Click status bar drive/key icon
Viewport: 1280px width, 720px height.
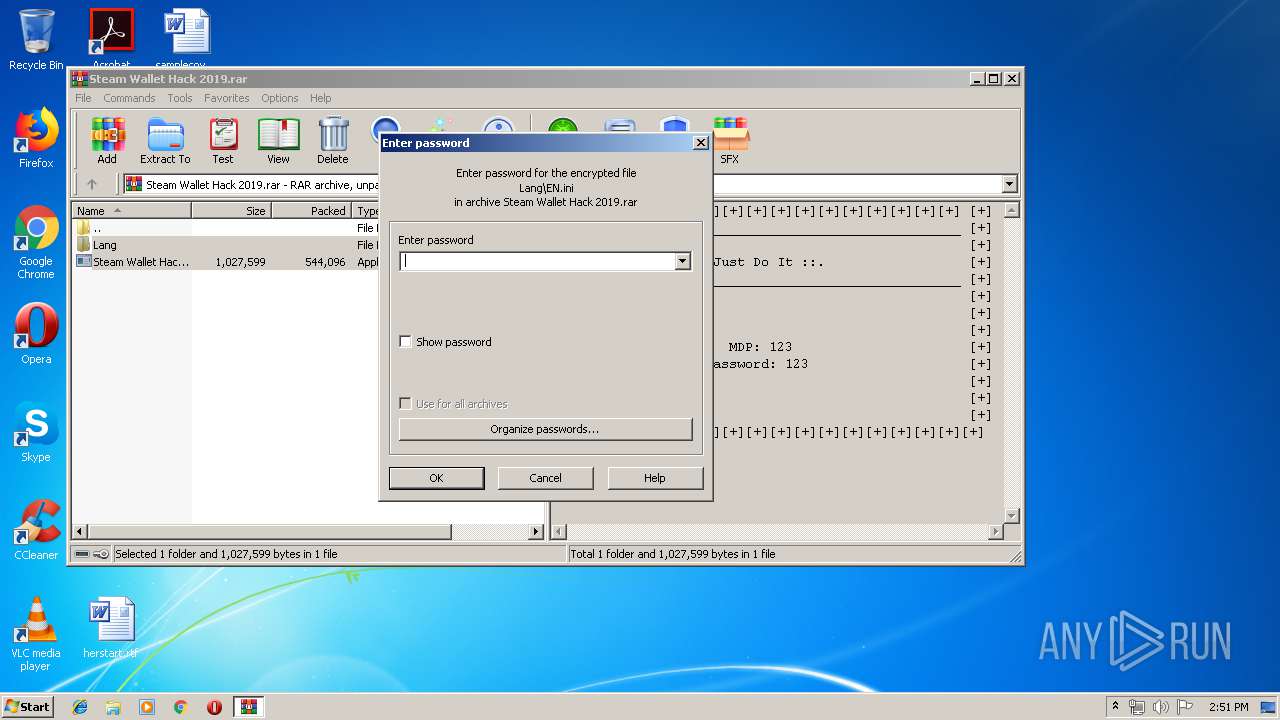[x=92, y=554]
